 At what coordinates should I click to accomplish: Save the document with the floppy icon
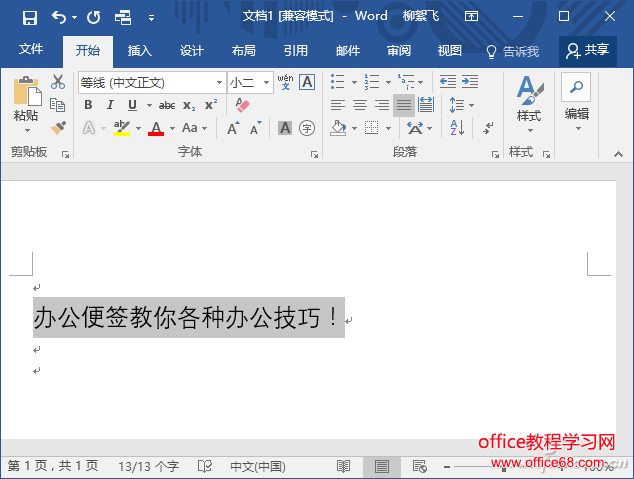click(30, 17)
